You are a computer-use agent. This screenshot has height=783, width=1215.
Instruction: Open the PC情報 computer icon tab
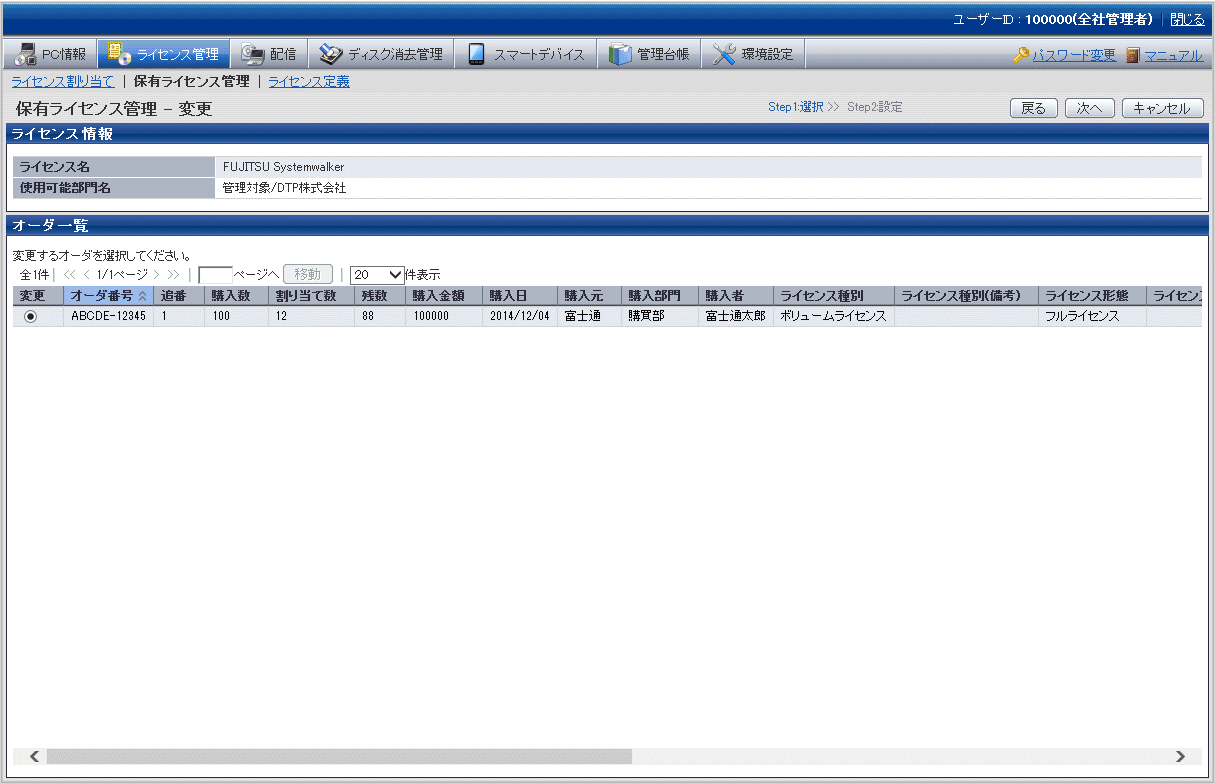point(26,54)
